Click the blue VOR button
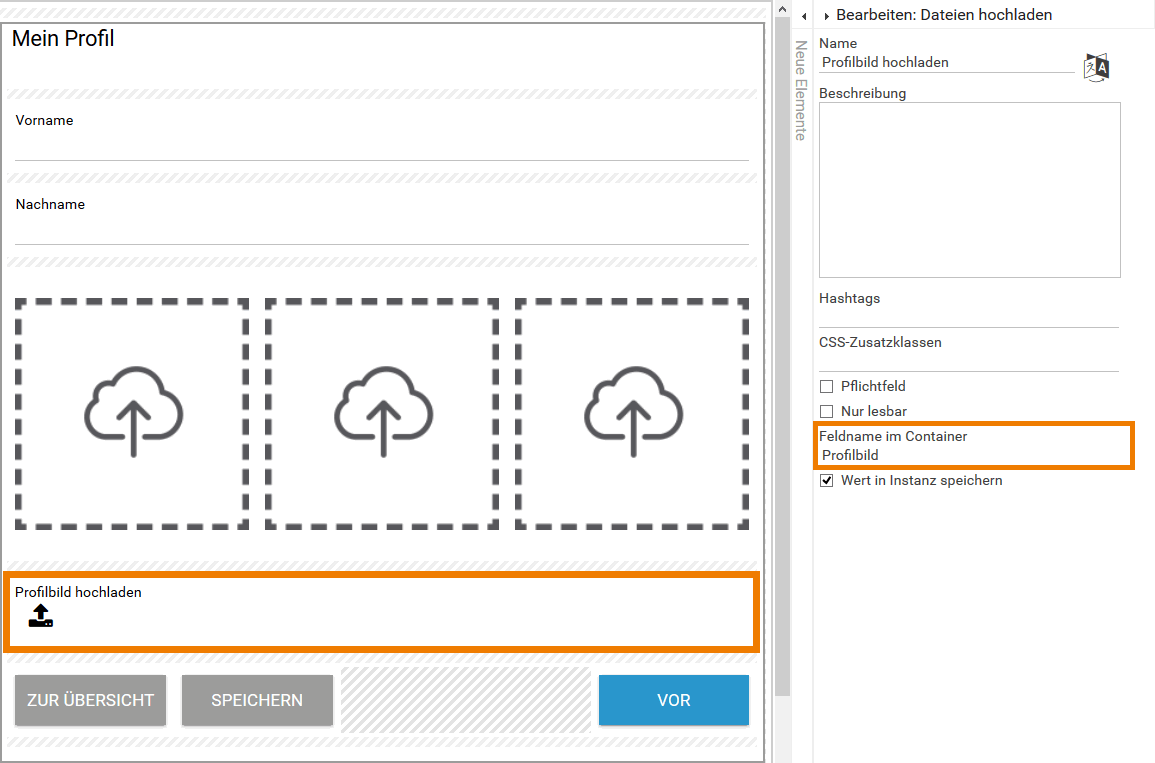This screenshot has width=1155, height=763. (x=673, y=700)
